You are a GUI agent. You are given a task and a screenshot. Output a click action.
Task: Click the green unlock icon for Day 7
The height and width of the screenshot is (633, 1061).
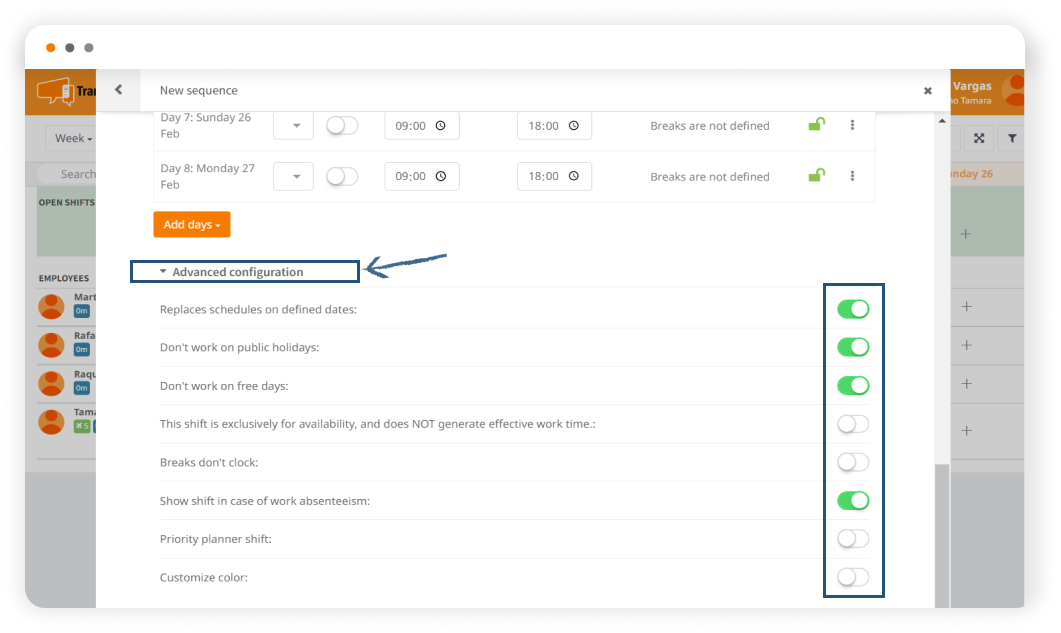pos(816,125)
